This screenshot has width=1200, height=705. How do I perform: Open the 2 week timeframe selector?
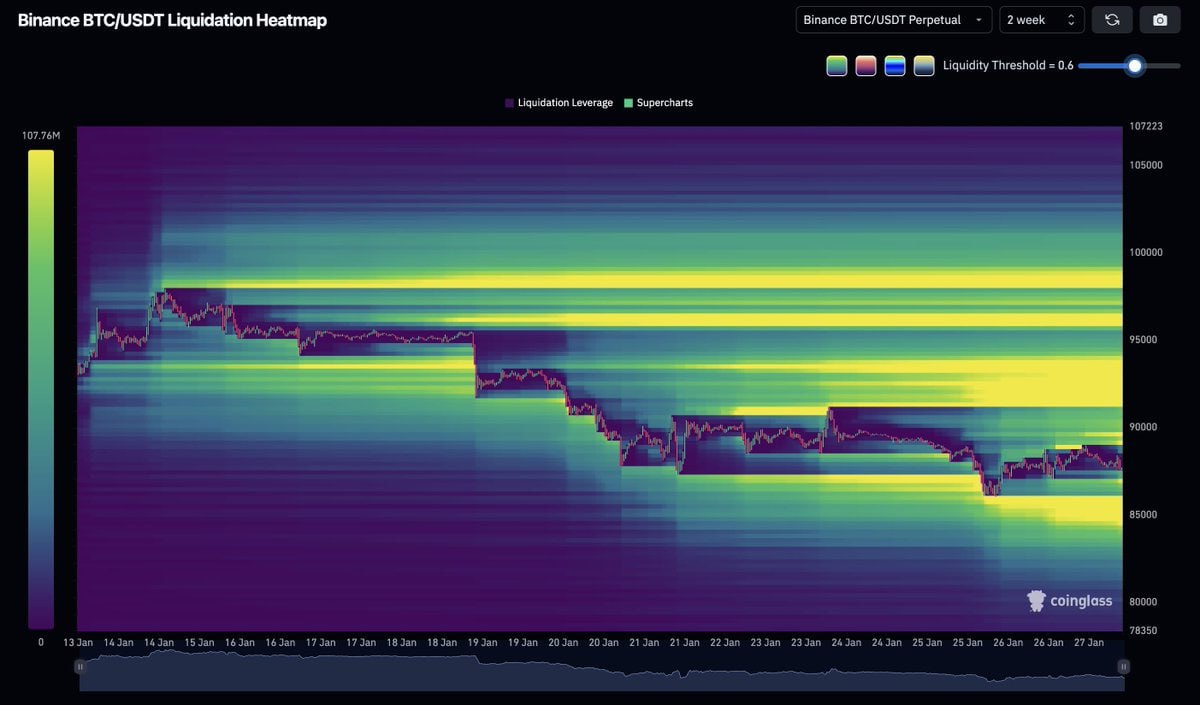click(x=1041, y=20)
